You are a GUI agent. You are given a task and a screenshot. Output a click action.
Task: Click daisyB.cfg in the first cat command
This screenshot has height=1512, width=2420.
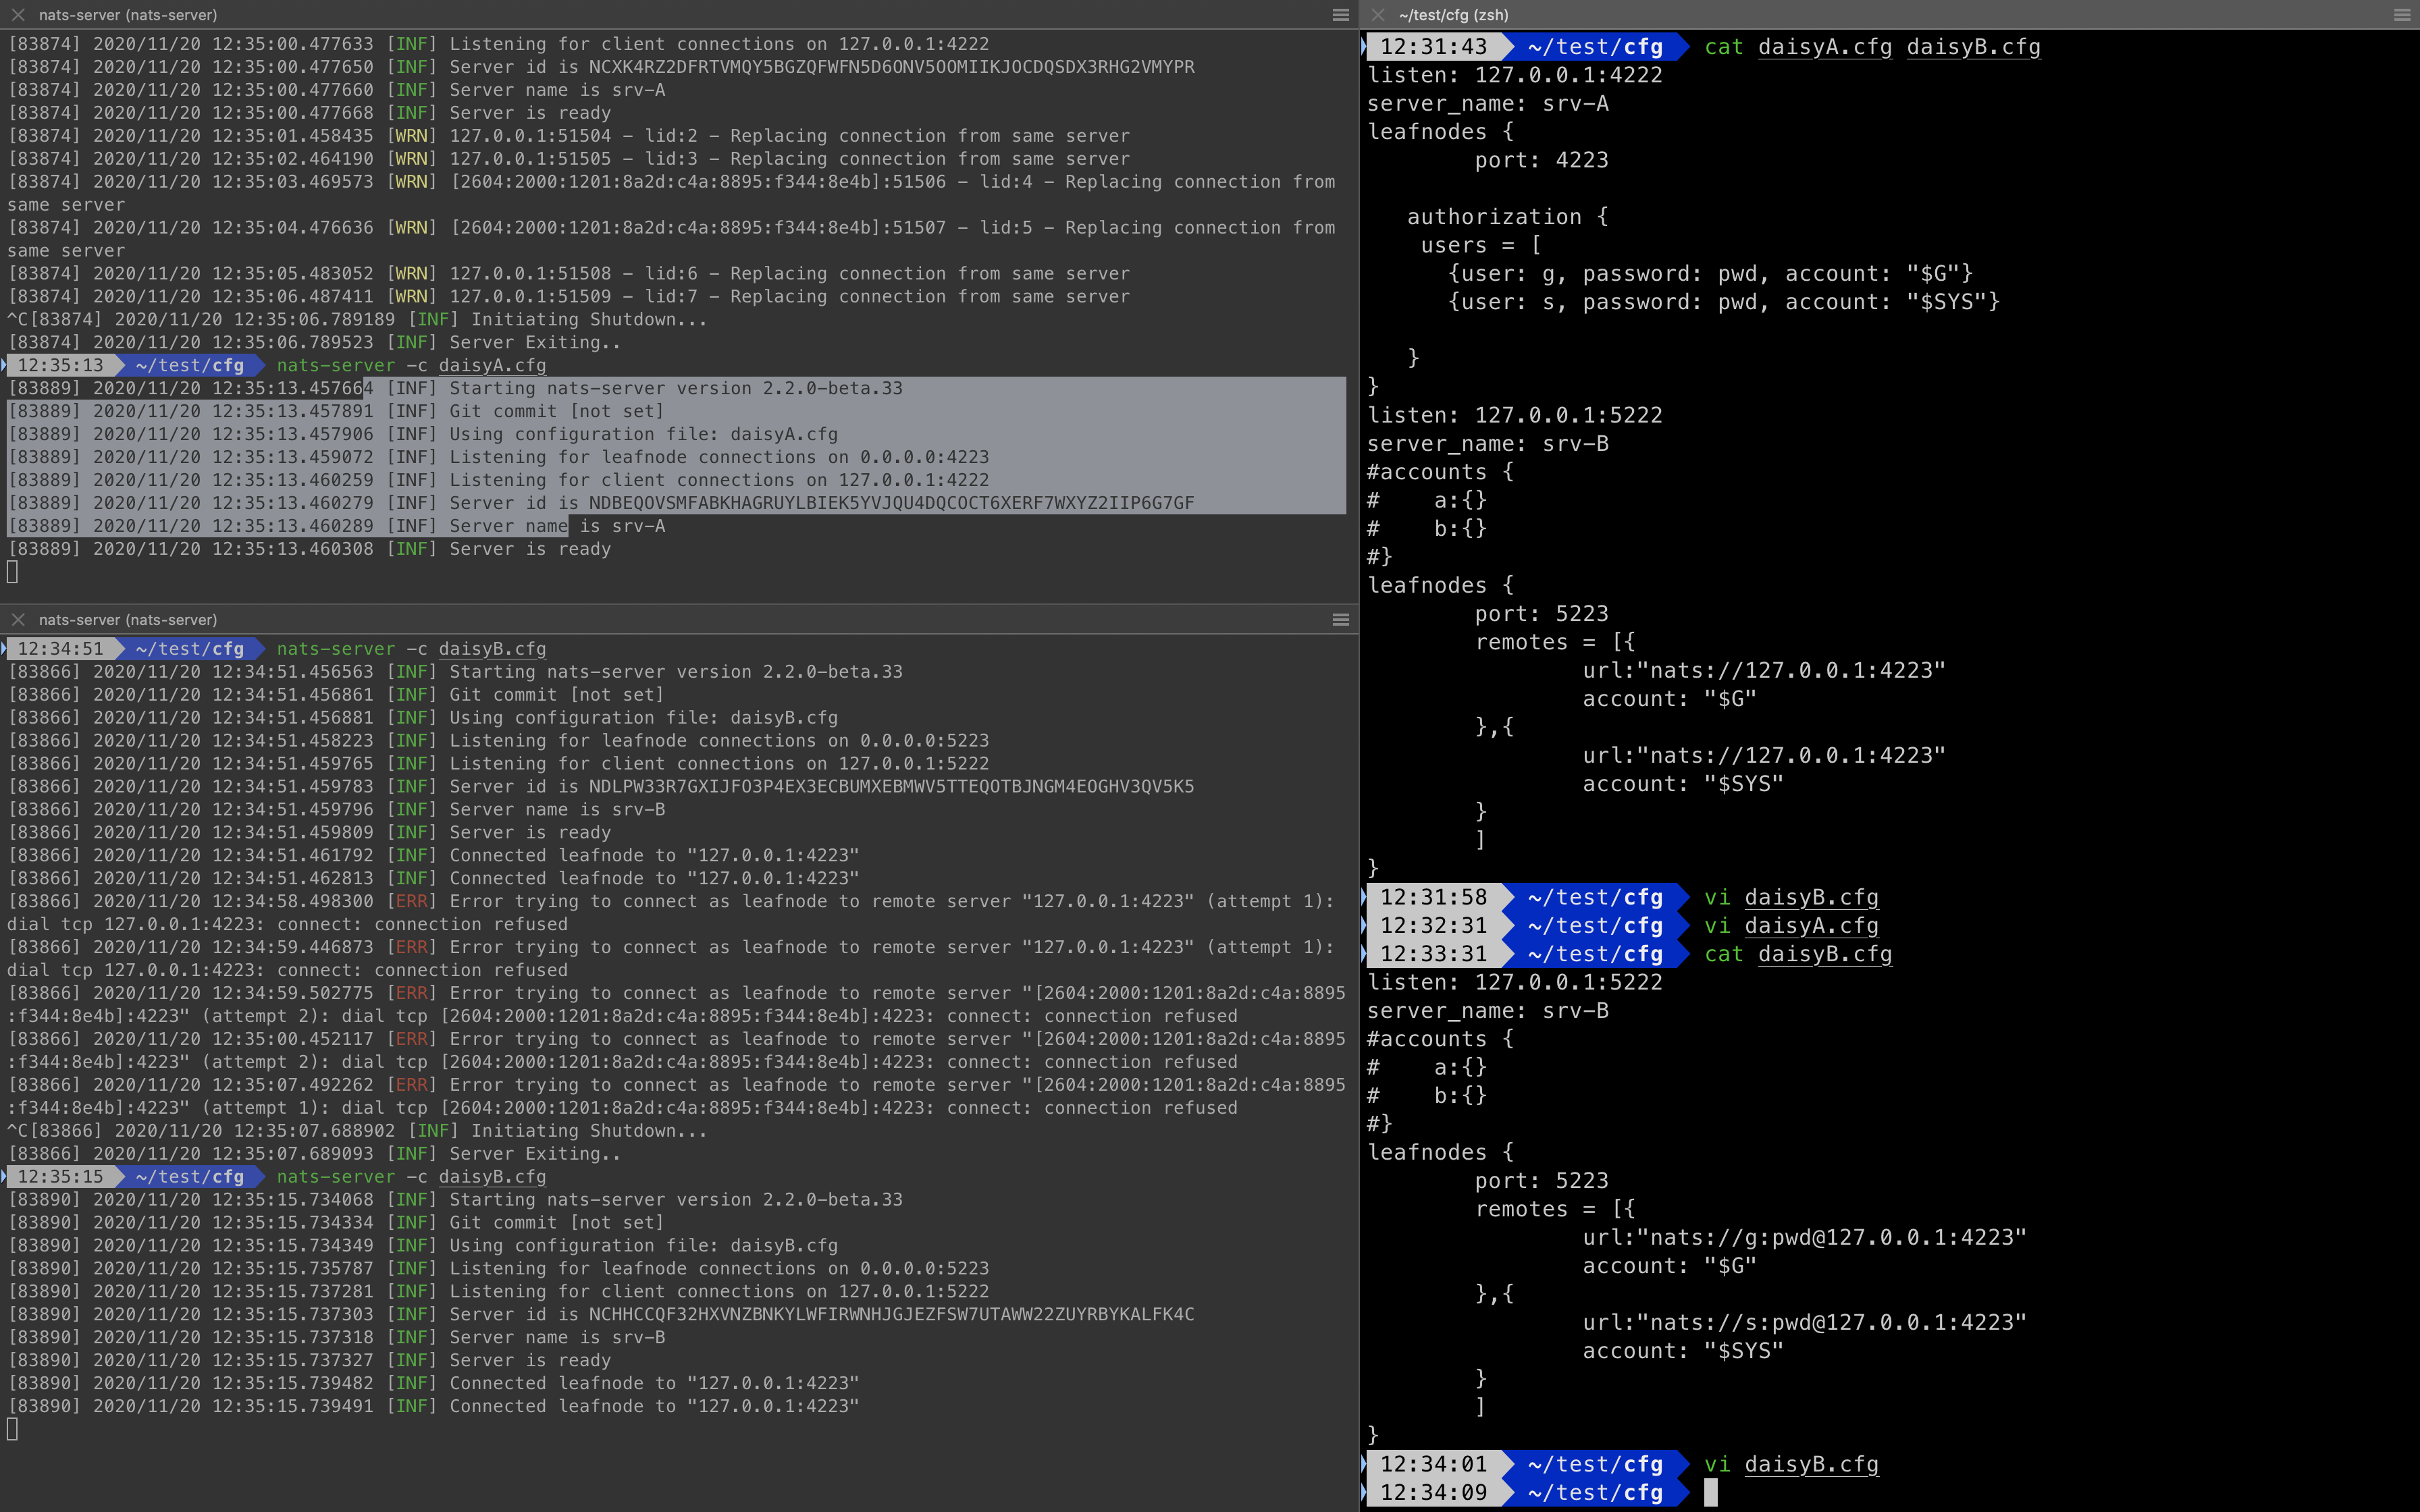(x=1973, y=47)
